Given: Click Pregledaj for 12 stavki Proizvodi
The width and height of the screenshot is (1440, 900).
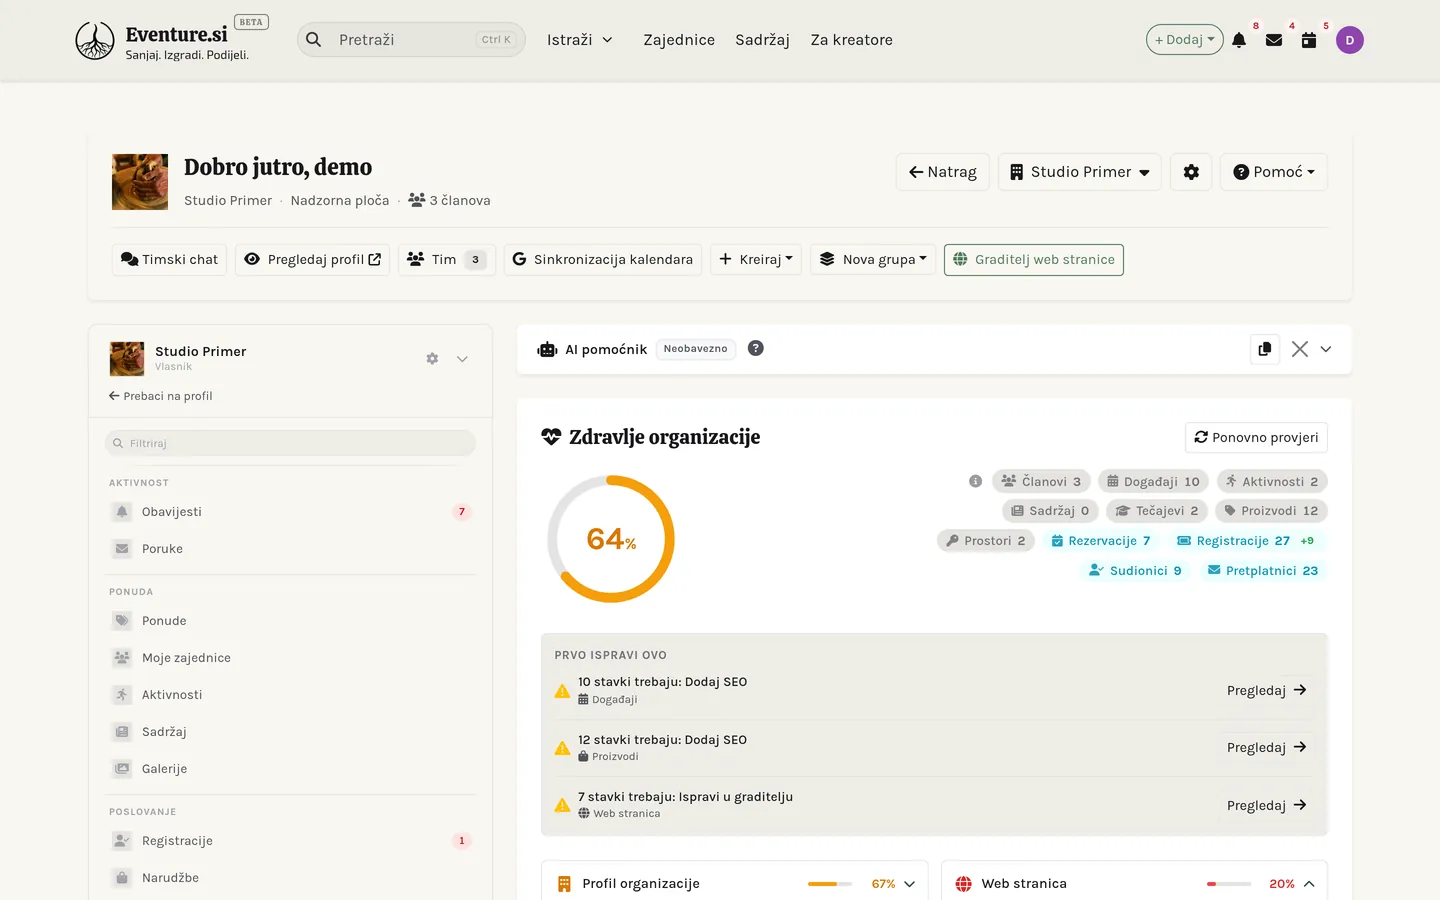Looking at the screenshot, I should [x=1266, y=747].
